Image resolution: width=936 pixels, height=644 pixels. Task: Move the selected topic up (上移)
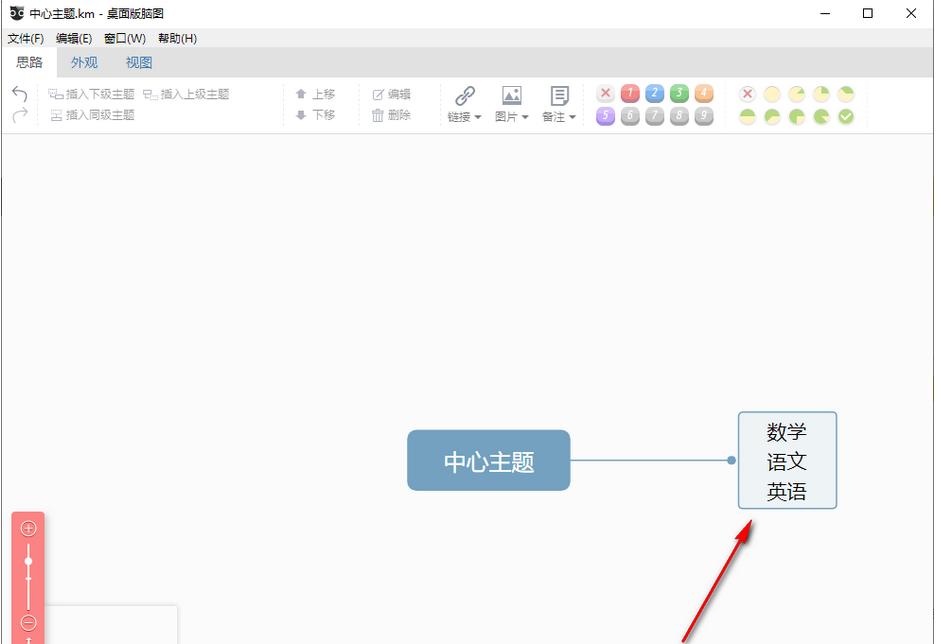(316, 93)
